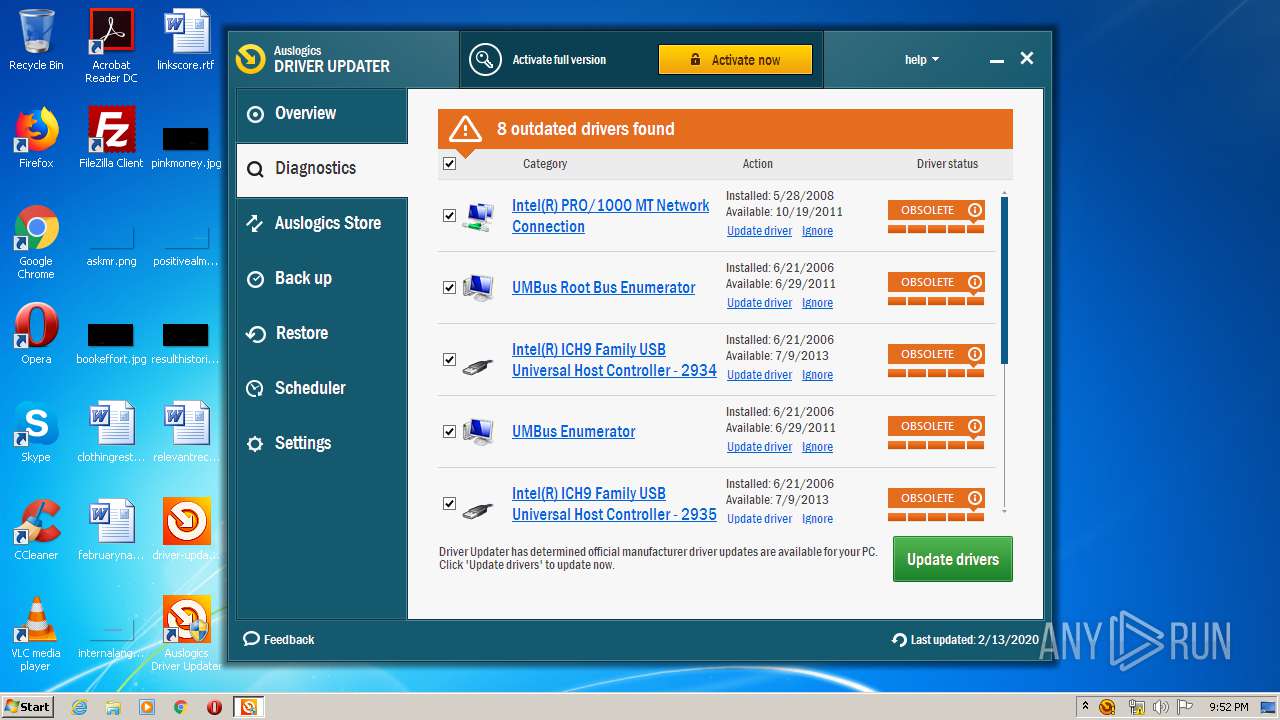Viewport: 1280px width, 720px height.
Task: Open CCleaner desktop shortcut
Action: tap(36, 530)
